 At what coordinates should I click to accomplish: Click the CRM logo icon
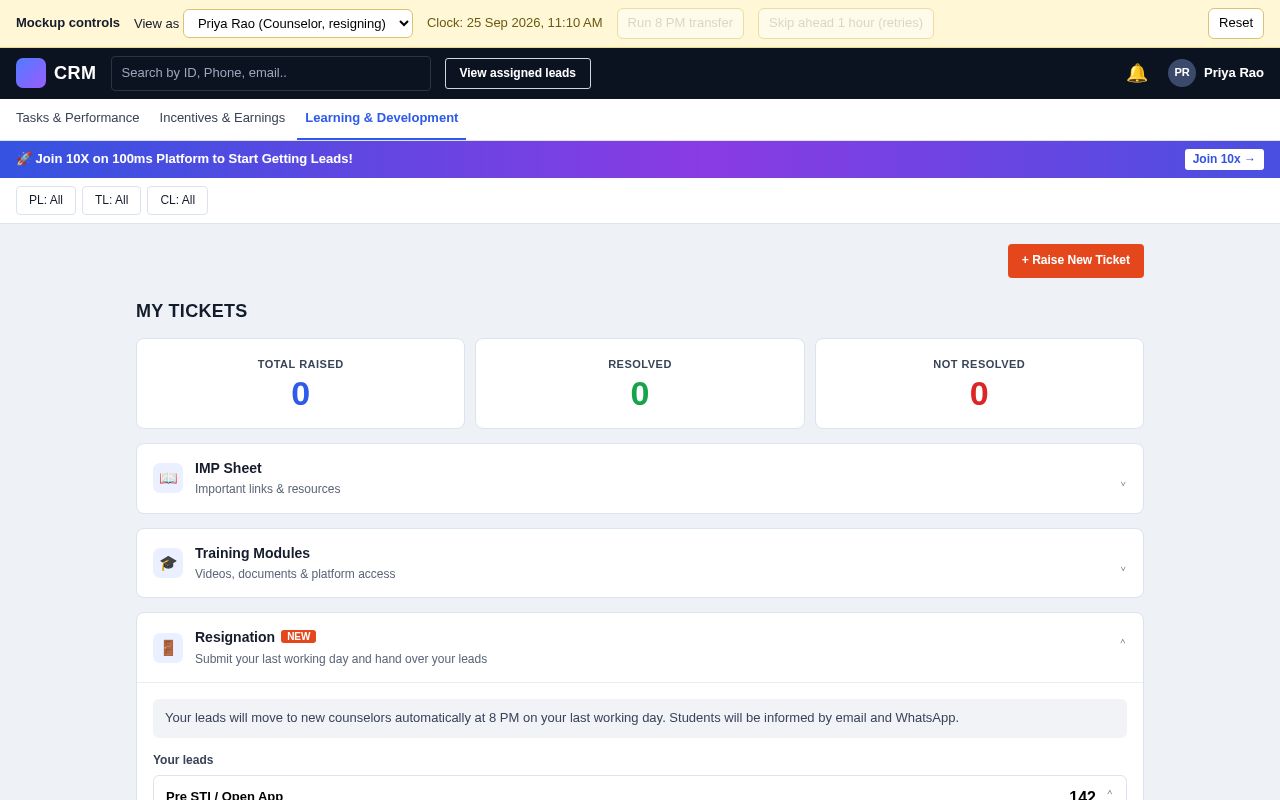pos(31,73)
